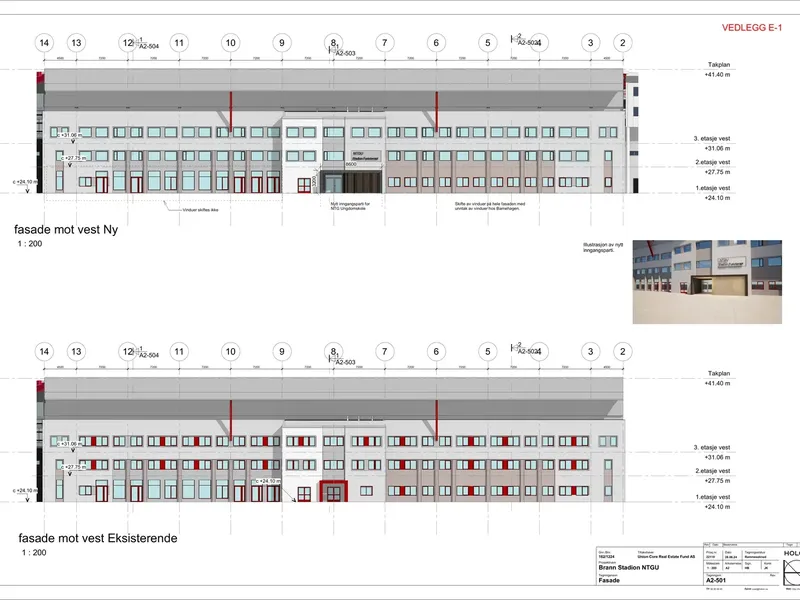Viewport: 800px width, 600px height.
Task: Click '+41.40 m' beside the Ny elevation
Action: click(x=717, y=74)
